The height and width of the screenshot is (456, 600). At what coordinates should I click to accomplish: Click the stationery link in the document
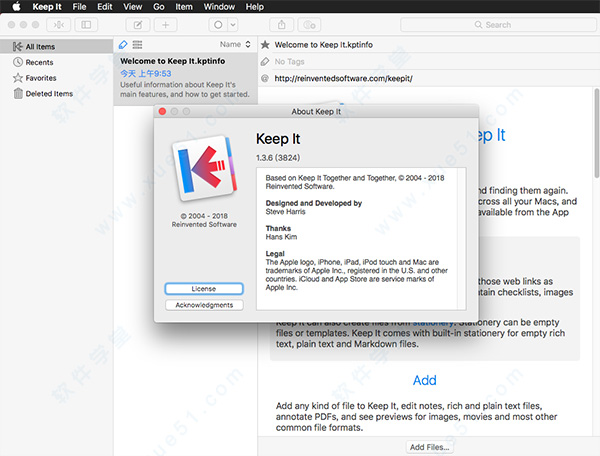tap(432, 324)
